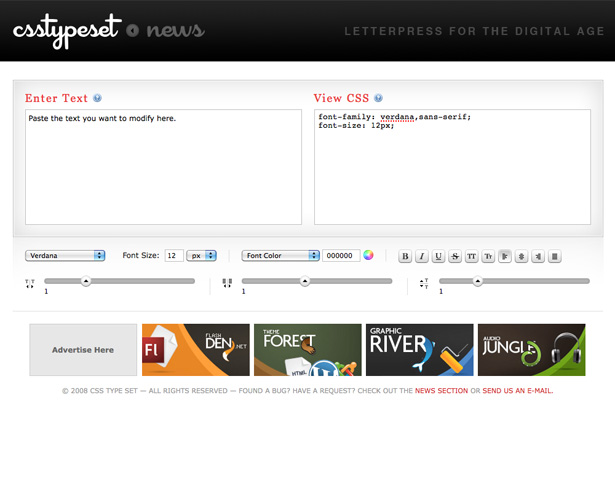Viewport: 615px width, 500px height.
Task: Click the Advertise Here box
Action: pyautogui.click(x=83, y=350)
